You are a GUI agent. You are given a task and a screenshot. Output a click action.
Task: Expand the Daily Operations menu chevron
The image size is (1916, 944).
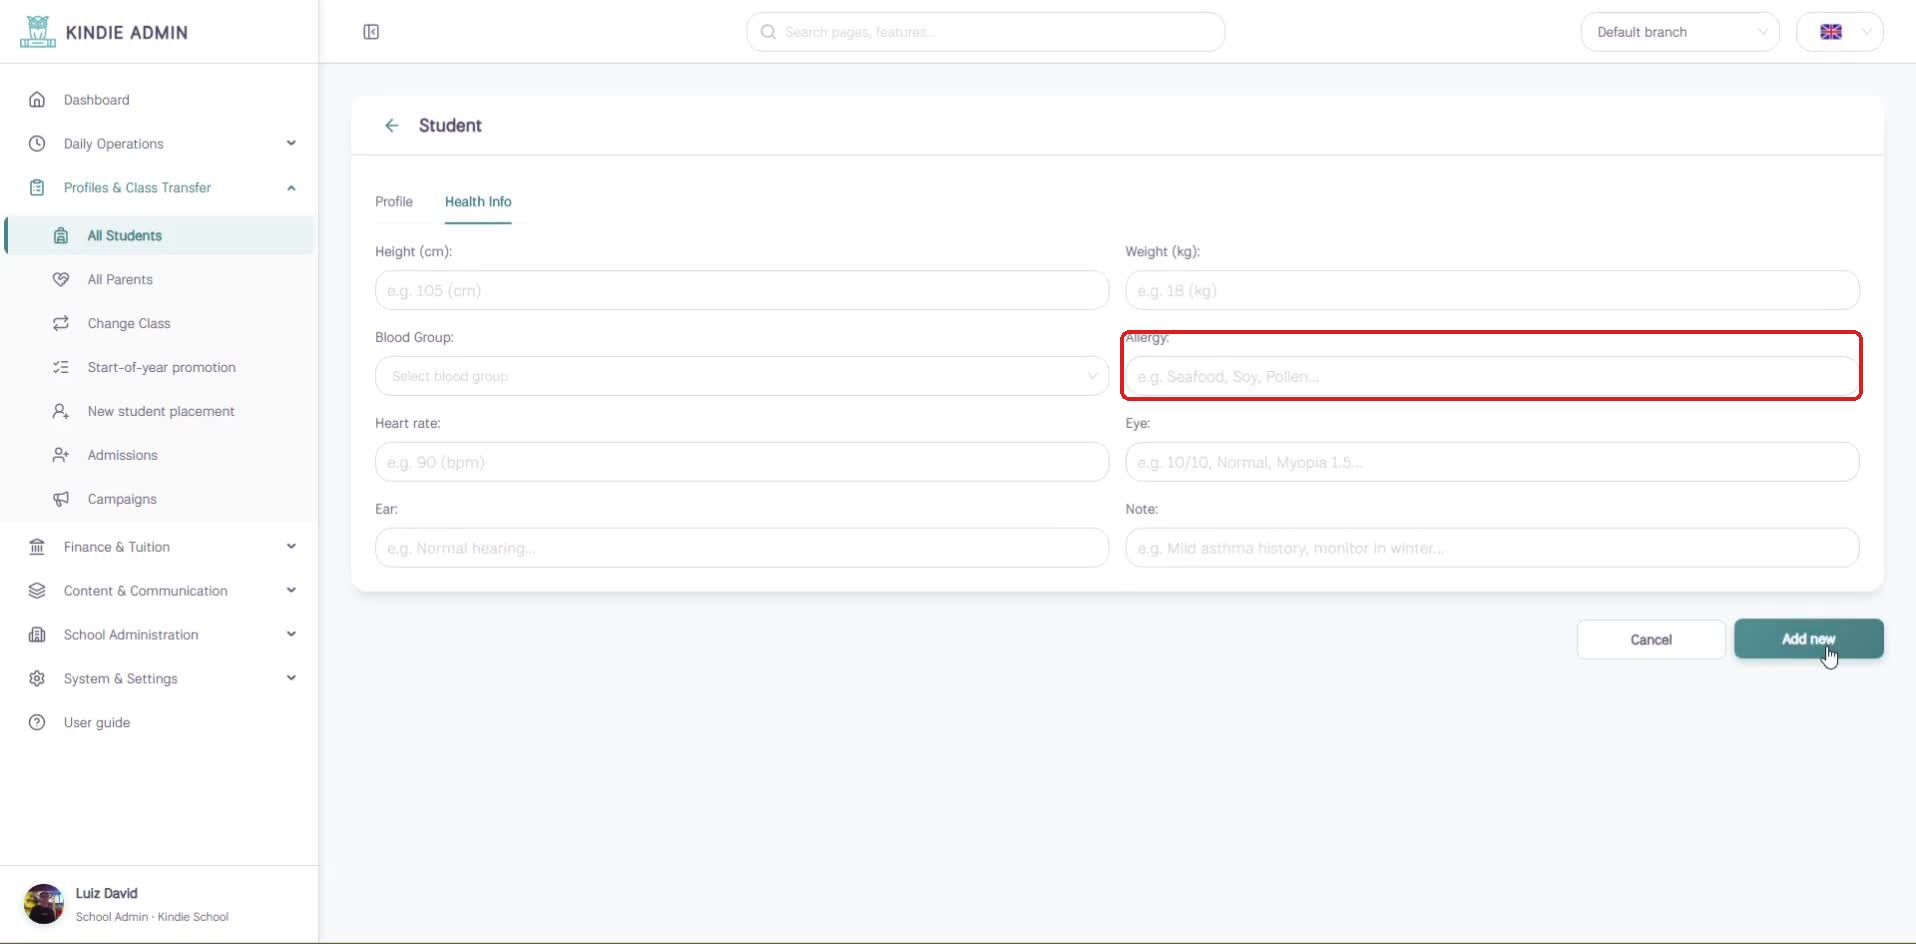click(291, 143)
